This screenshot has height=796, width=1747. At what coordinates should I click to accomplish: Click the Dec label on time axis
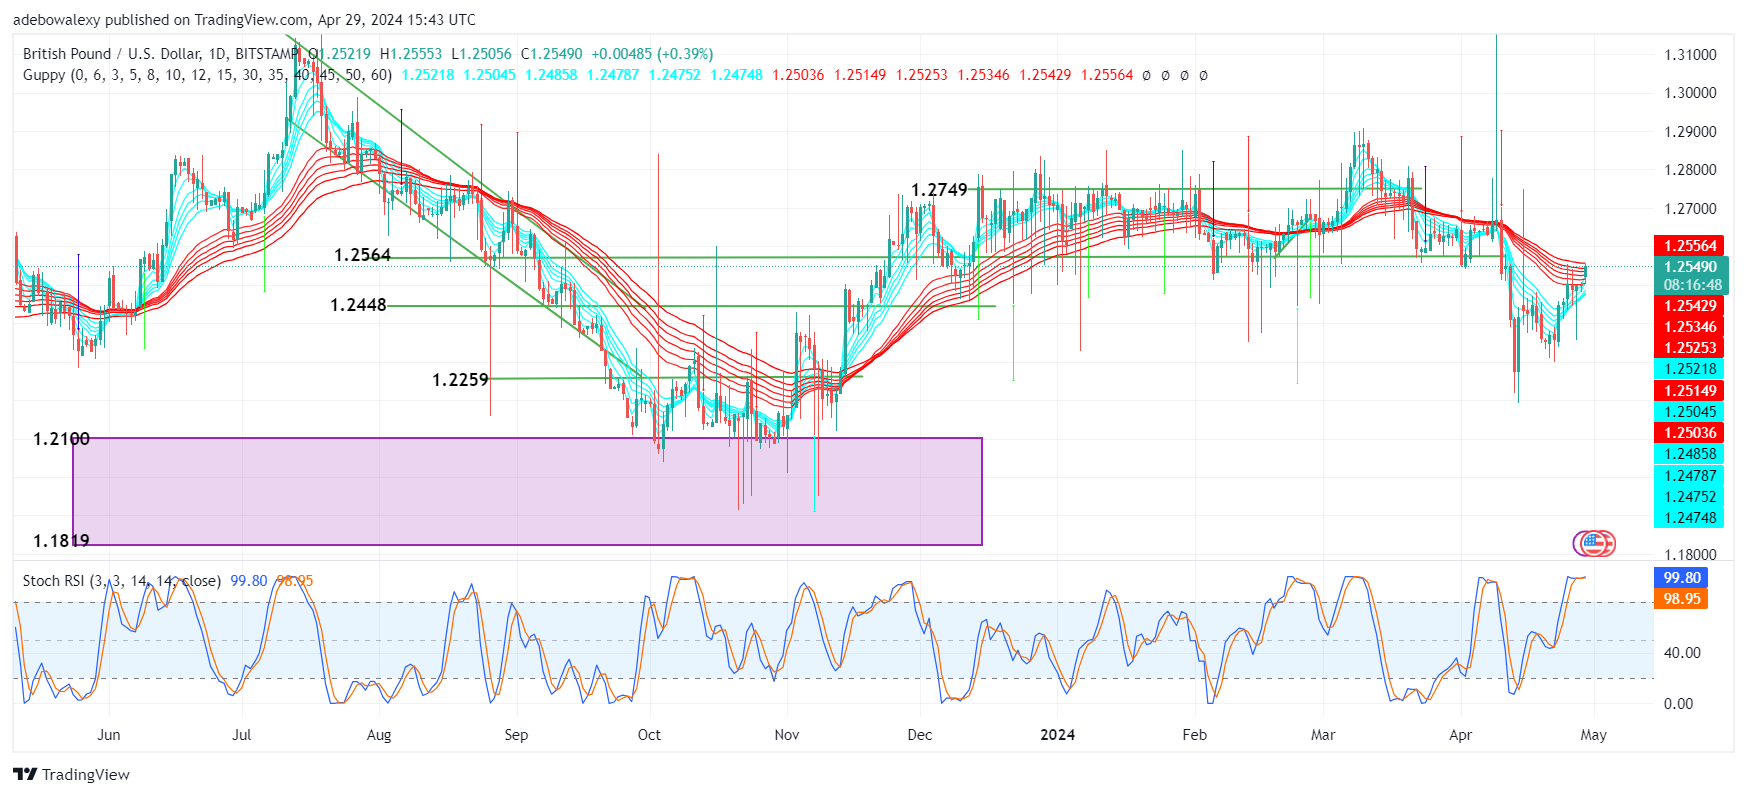[920, 735]
